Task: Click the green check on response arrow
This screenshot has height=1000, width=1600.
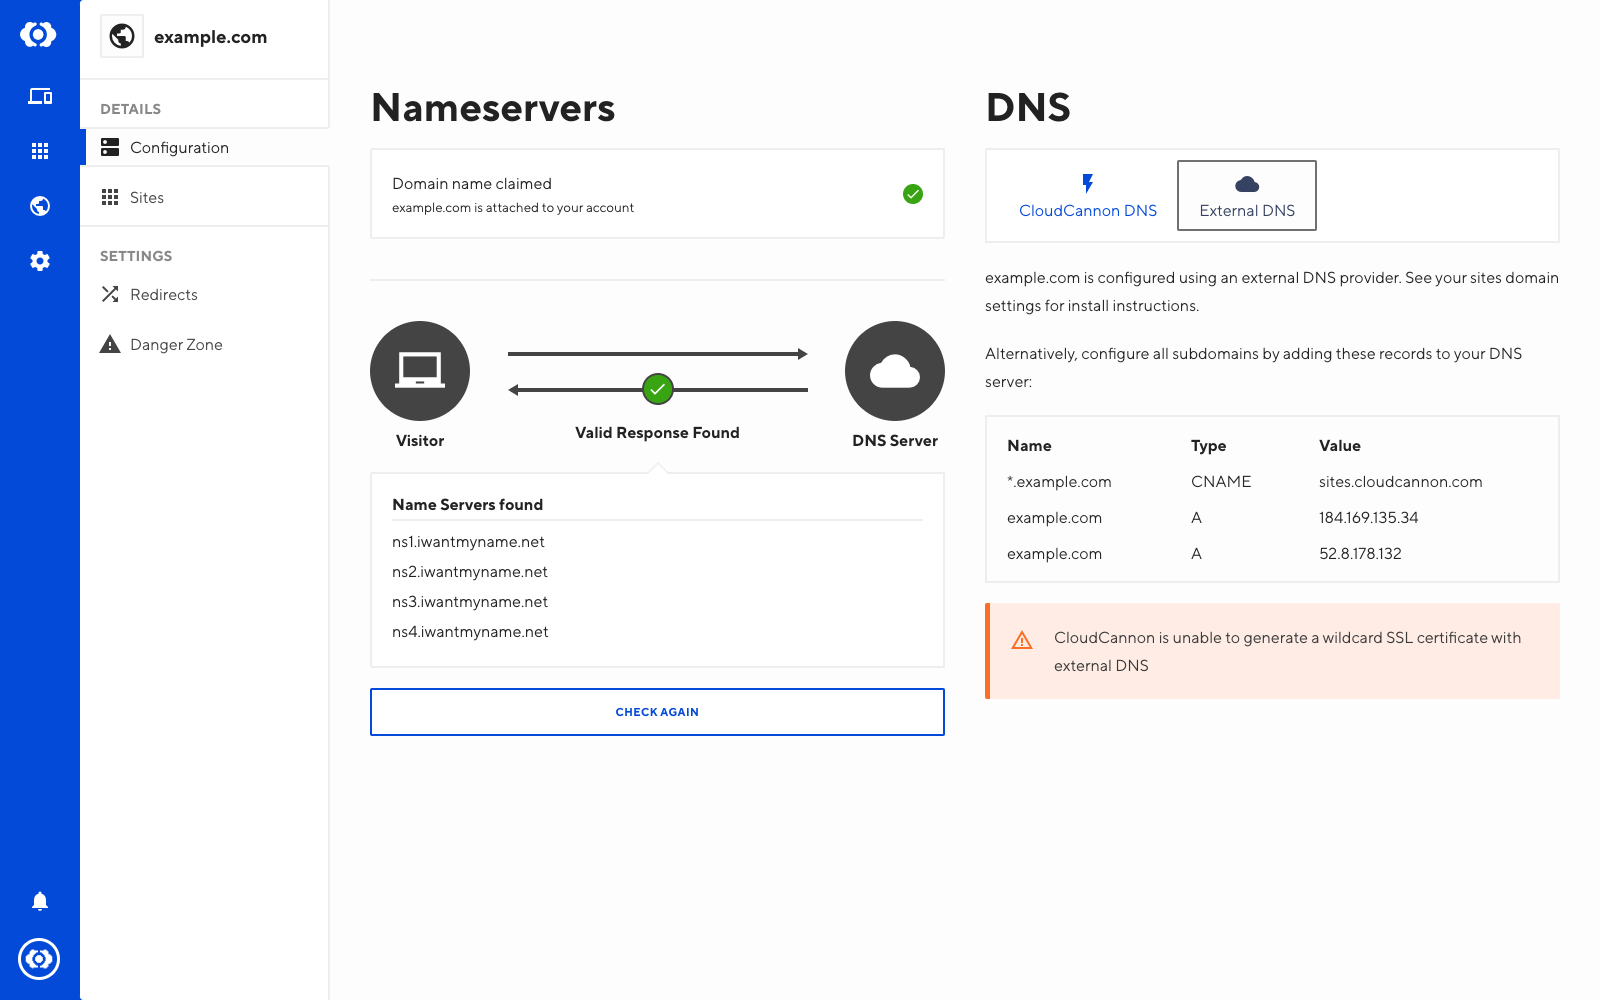Action: point(658,389)
